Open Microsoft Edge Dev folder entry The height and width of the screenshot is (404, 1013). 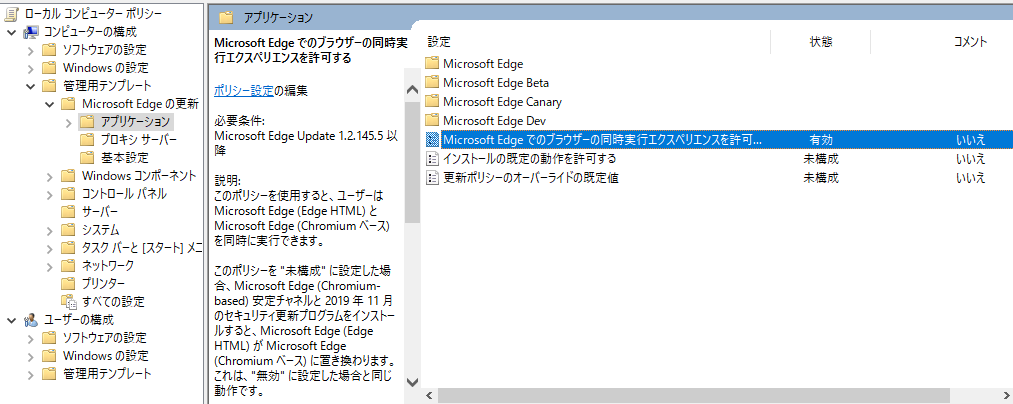[496, 120]
